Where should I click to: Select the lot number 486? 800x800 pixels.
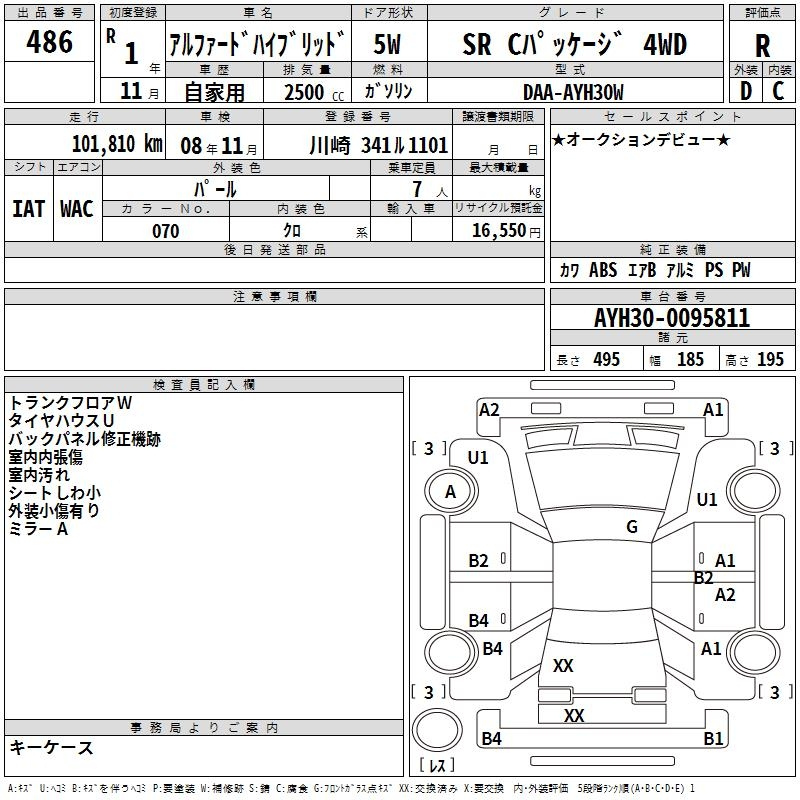[50, 42]
